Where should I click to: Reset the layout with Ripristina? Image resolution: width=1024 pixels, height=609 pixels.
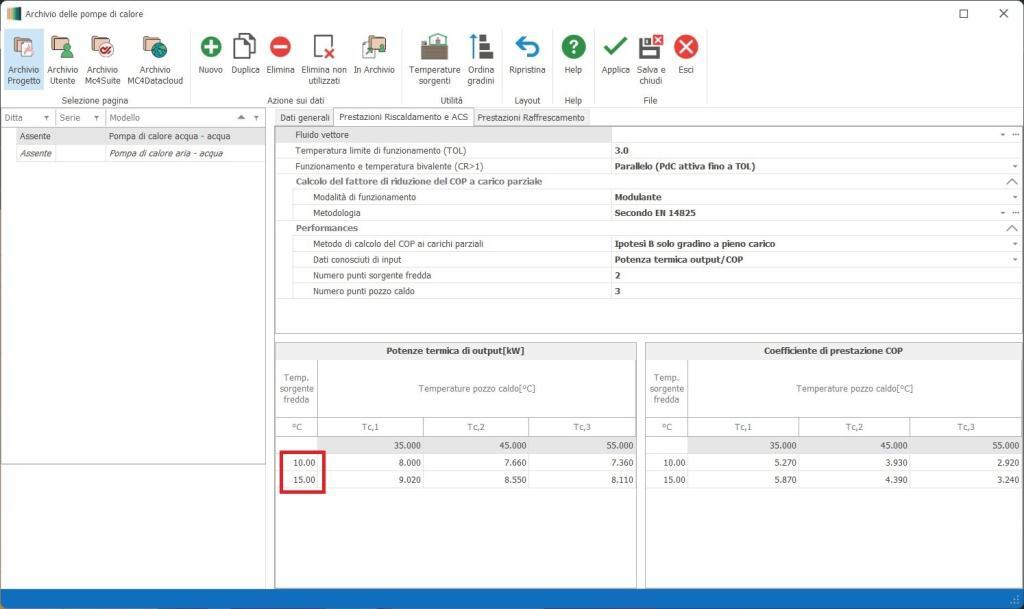pos(527,54)
